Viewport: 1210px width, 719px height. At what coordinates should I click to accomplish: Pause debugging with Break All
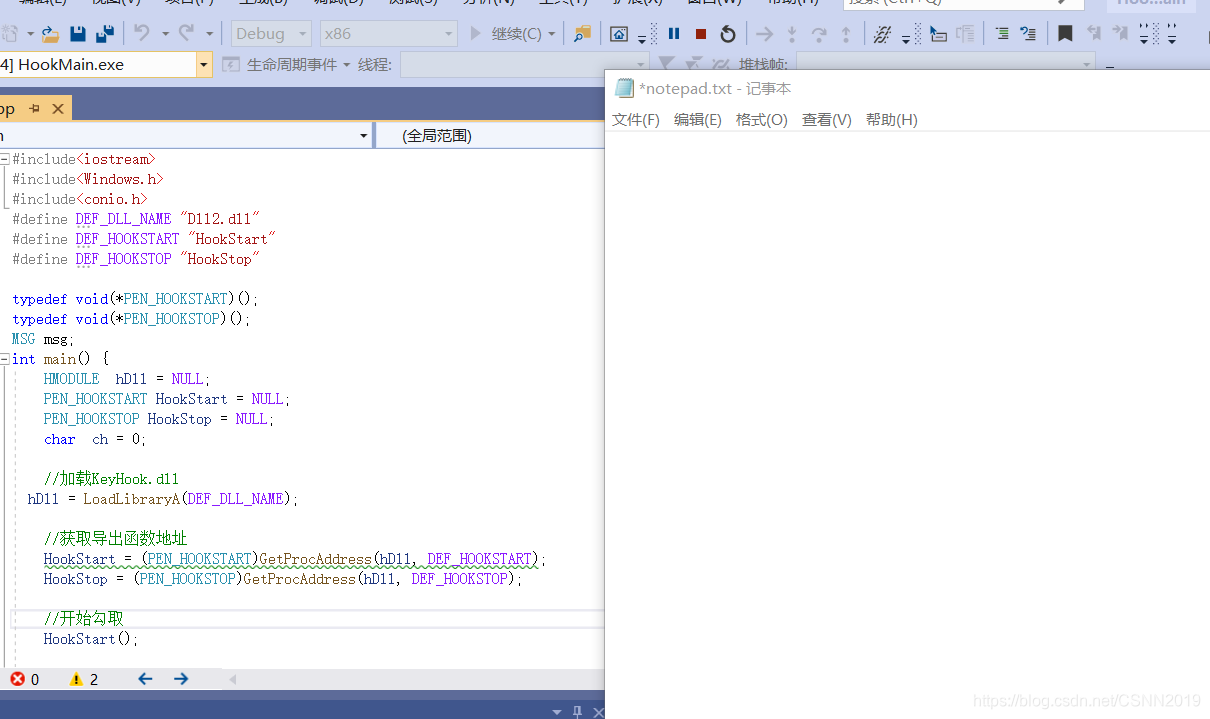(674, 34)
